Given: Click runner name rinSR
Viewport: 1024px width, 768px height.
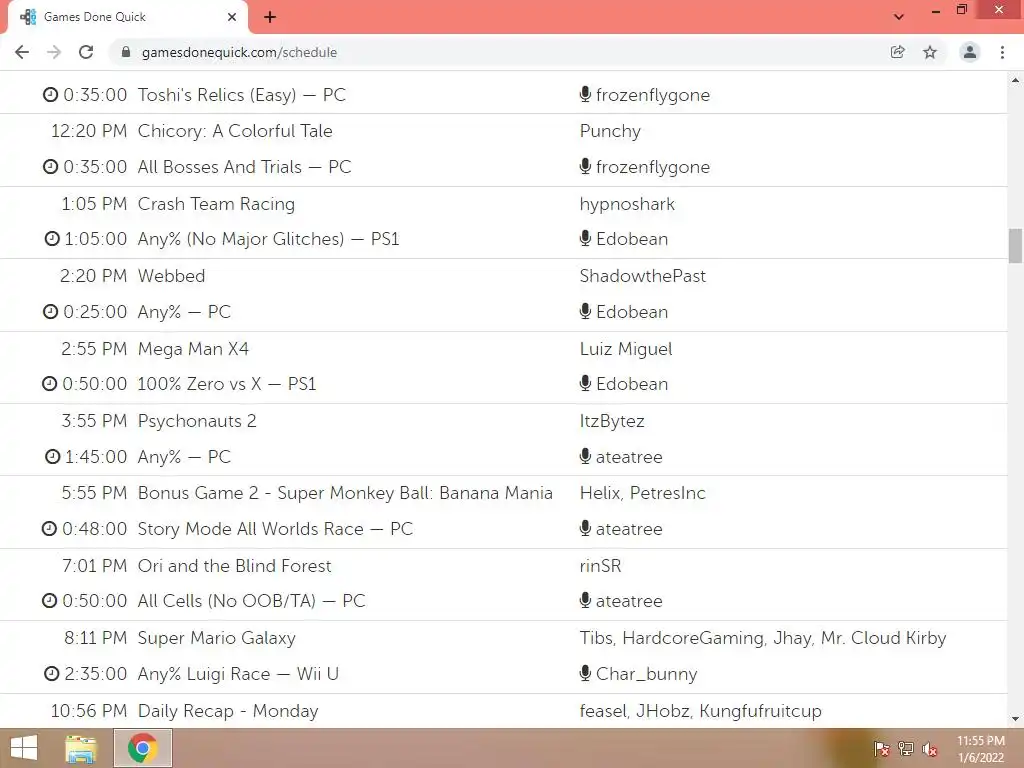Looking at the screenshot, I should click(600, 566).
